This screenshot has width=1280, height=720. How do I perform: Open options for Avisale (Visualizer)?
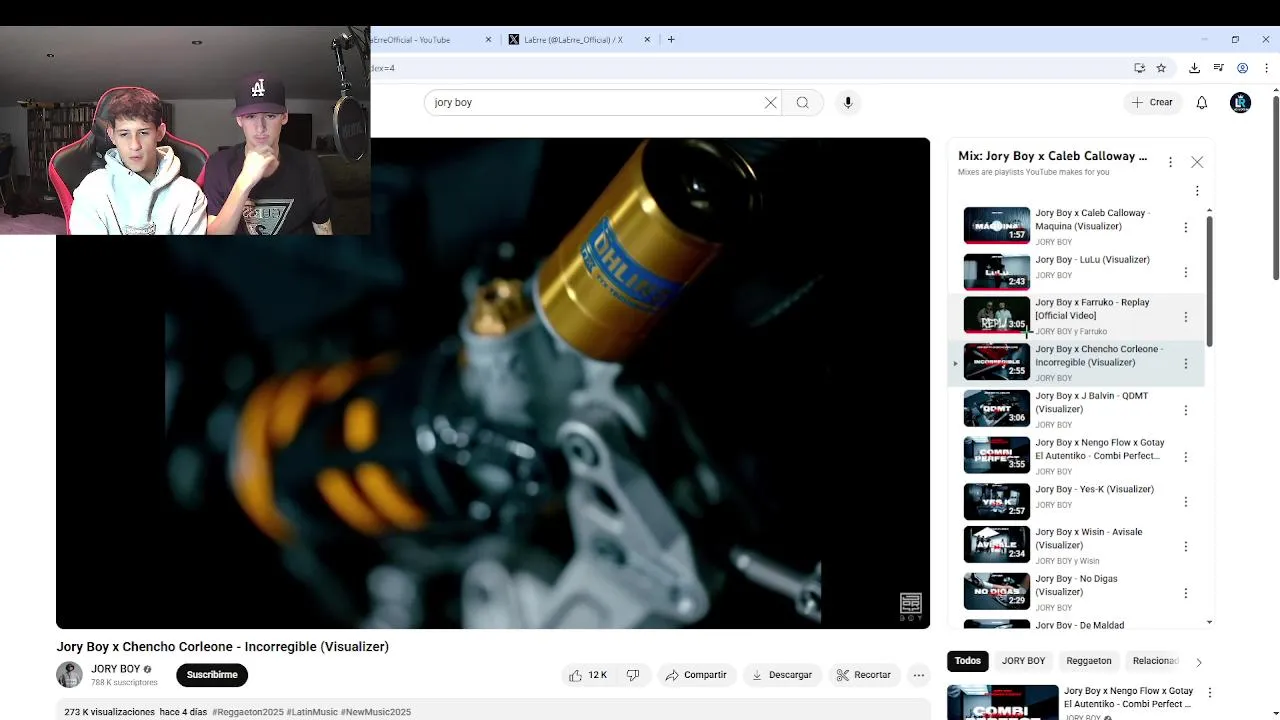(1186, 547)
